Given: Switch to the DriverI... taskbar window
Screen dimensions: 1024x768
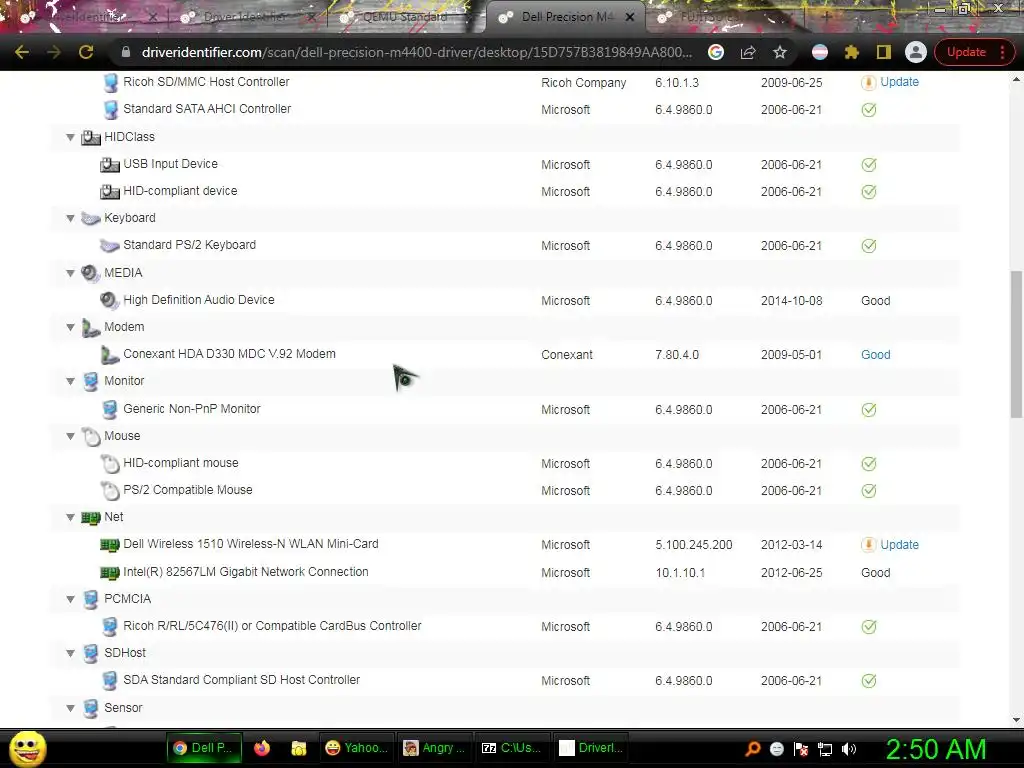Looking at the screenshot, I should (x=592, y=748).
